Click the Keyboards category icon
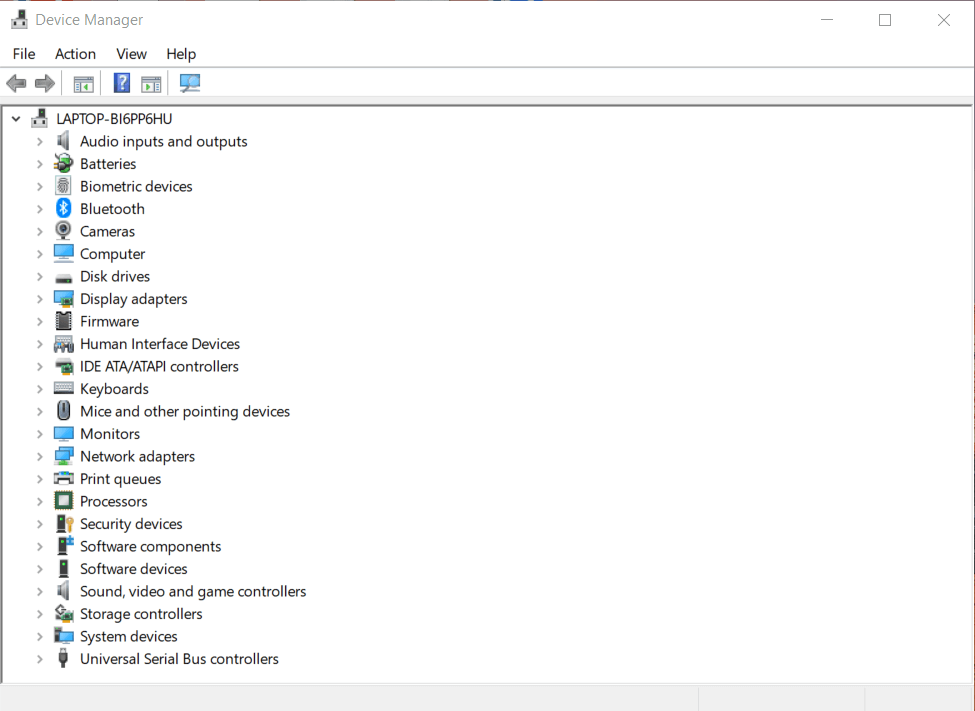The image size is (975, 711). point(63,388)
